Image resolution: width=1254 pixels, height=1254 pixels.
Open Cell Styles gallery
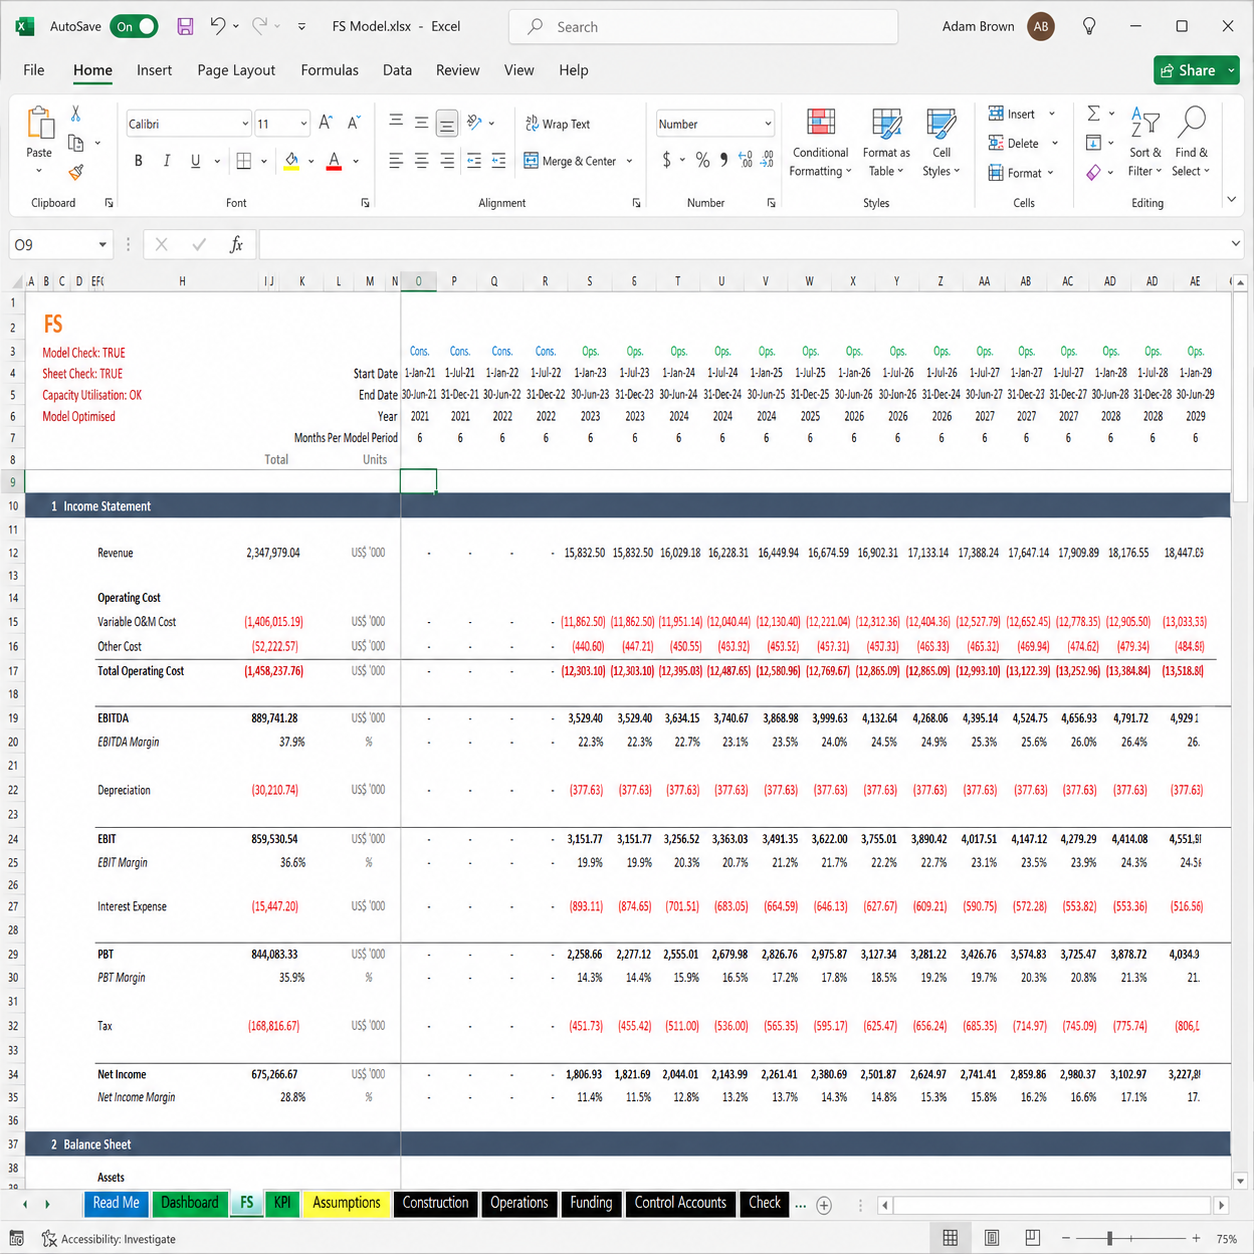tap(941, 143)
